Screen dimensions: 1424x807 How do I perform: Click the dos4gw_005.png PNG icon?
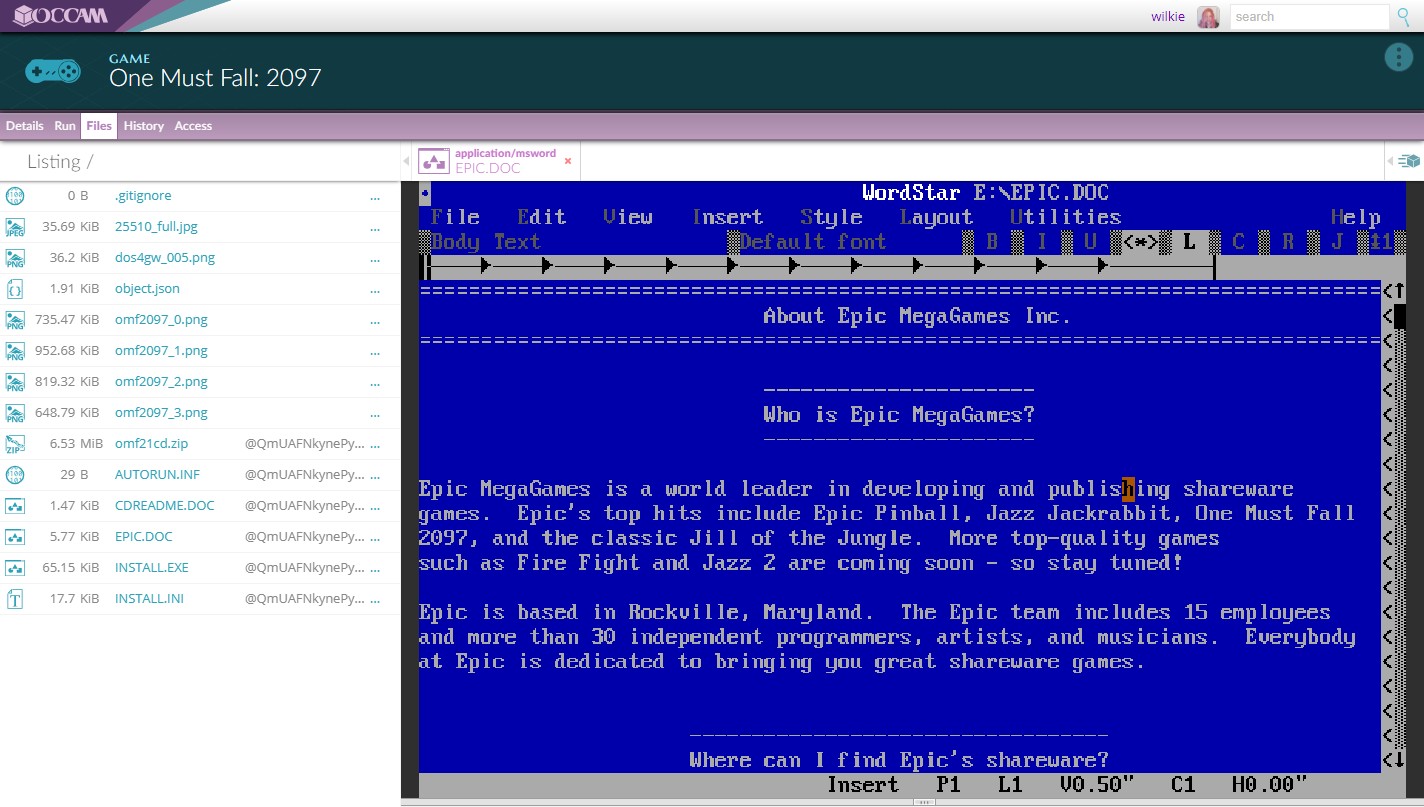15,258
